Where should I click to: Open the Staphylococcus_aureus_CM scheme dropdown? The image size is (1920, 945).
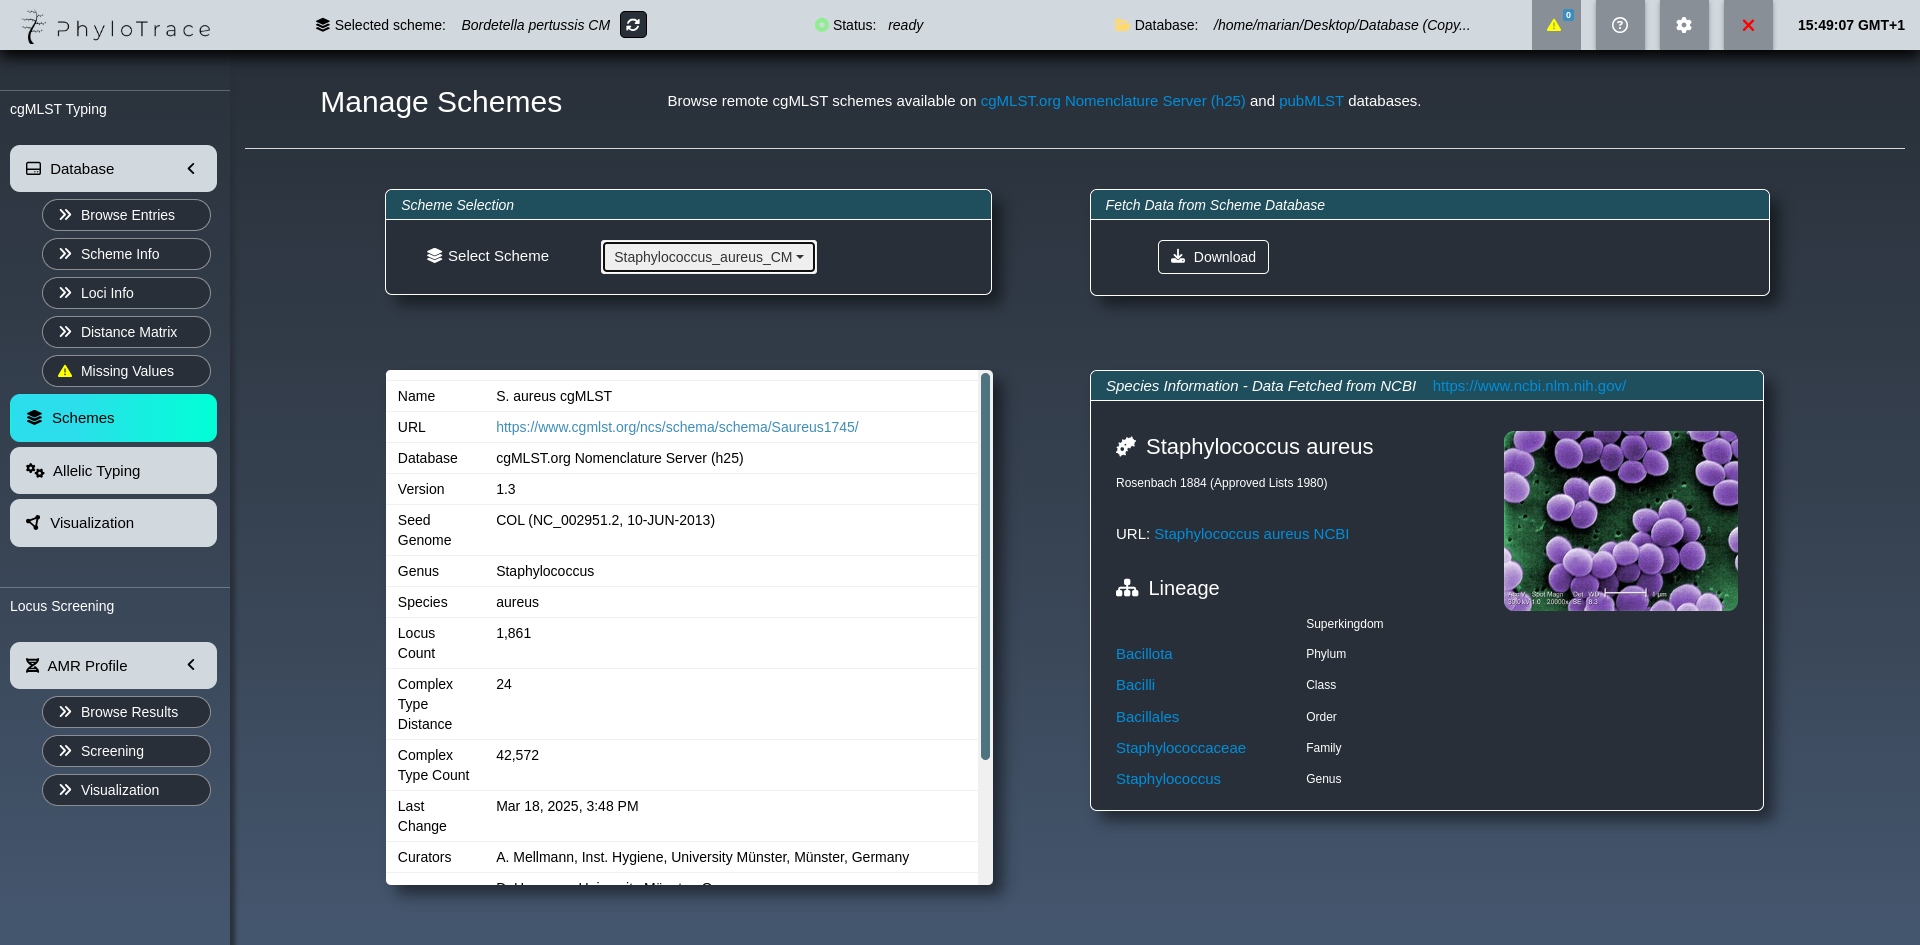click(x=708, y=257)
